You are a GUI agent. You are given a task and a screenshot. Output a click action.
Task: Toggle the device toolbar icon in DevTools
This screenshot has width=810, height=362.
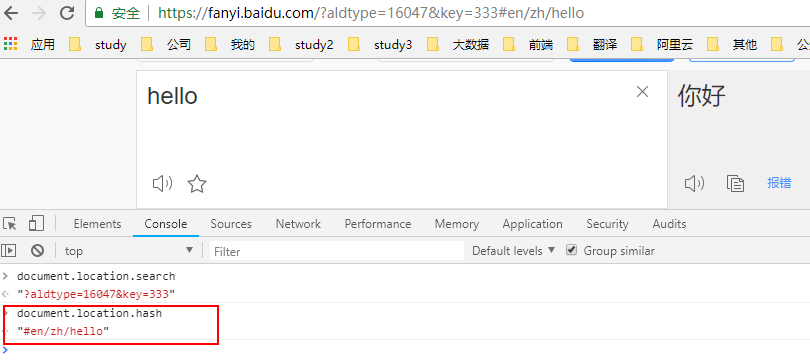point(36,223)
